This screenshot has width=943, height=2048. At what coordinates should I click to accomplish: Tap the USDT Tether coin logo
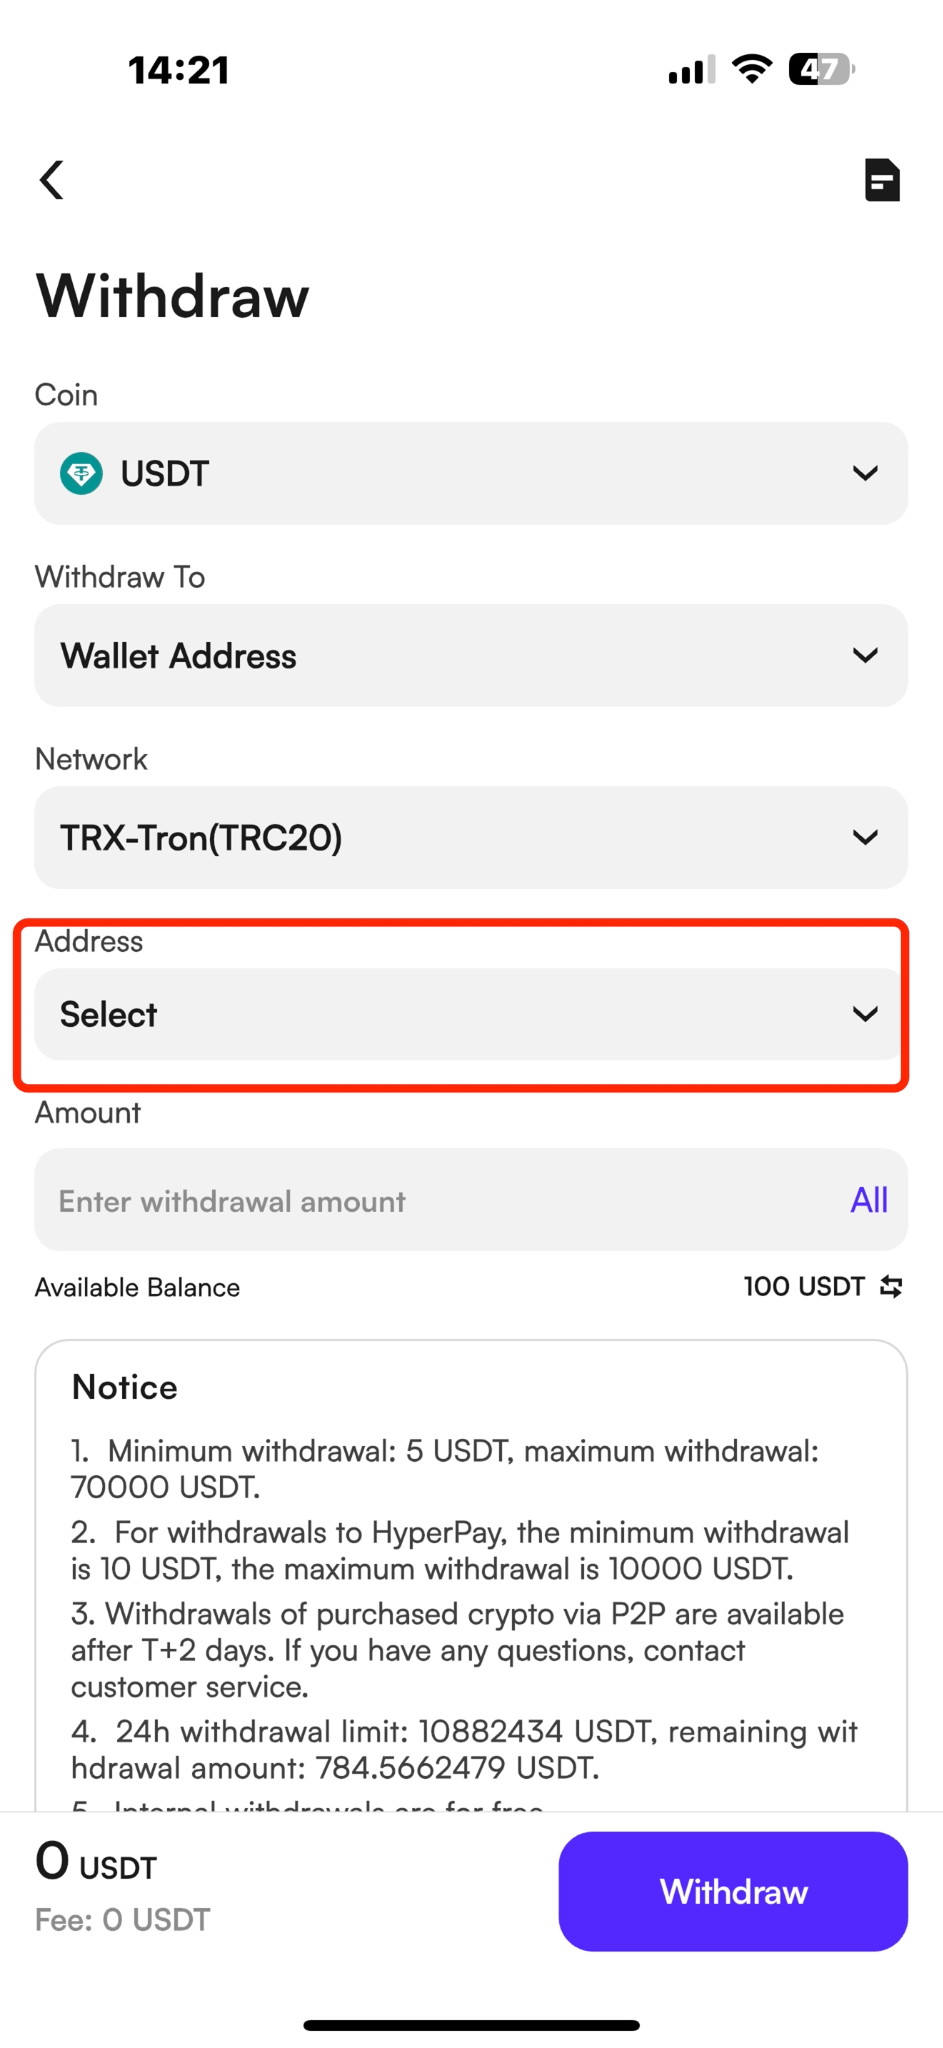pyautogui.click(x=81, y=473)
